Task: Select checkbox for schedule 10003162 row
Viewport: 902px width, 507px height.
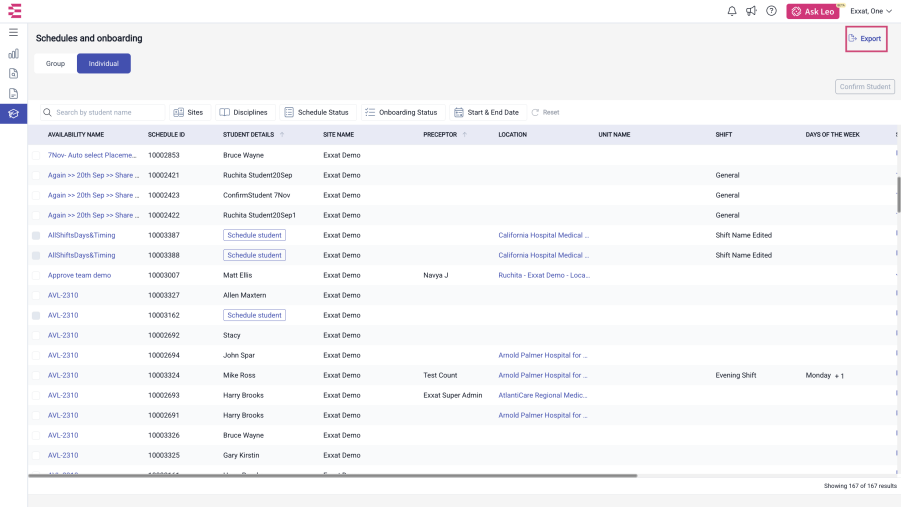Action: pyautogui.click(x=36, y=315)
